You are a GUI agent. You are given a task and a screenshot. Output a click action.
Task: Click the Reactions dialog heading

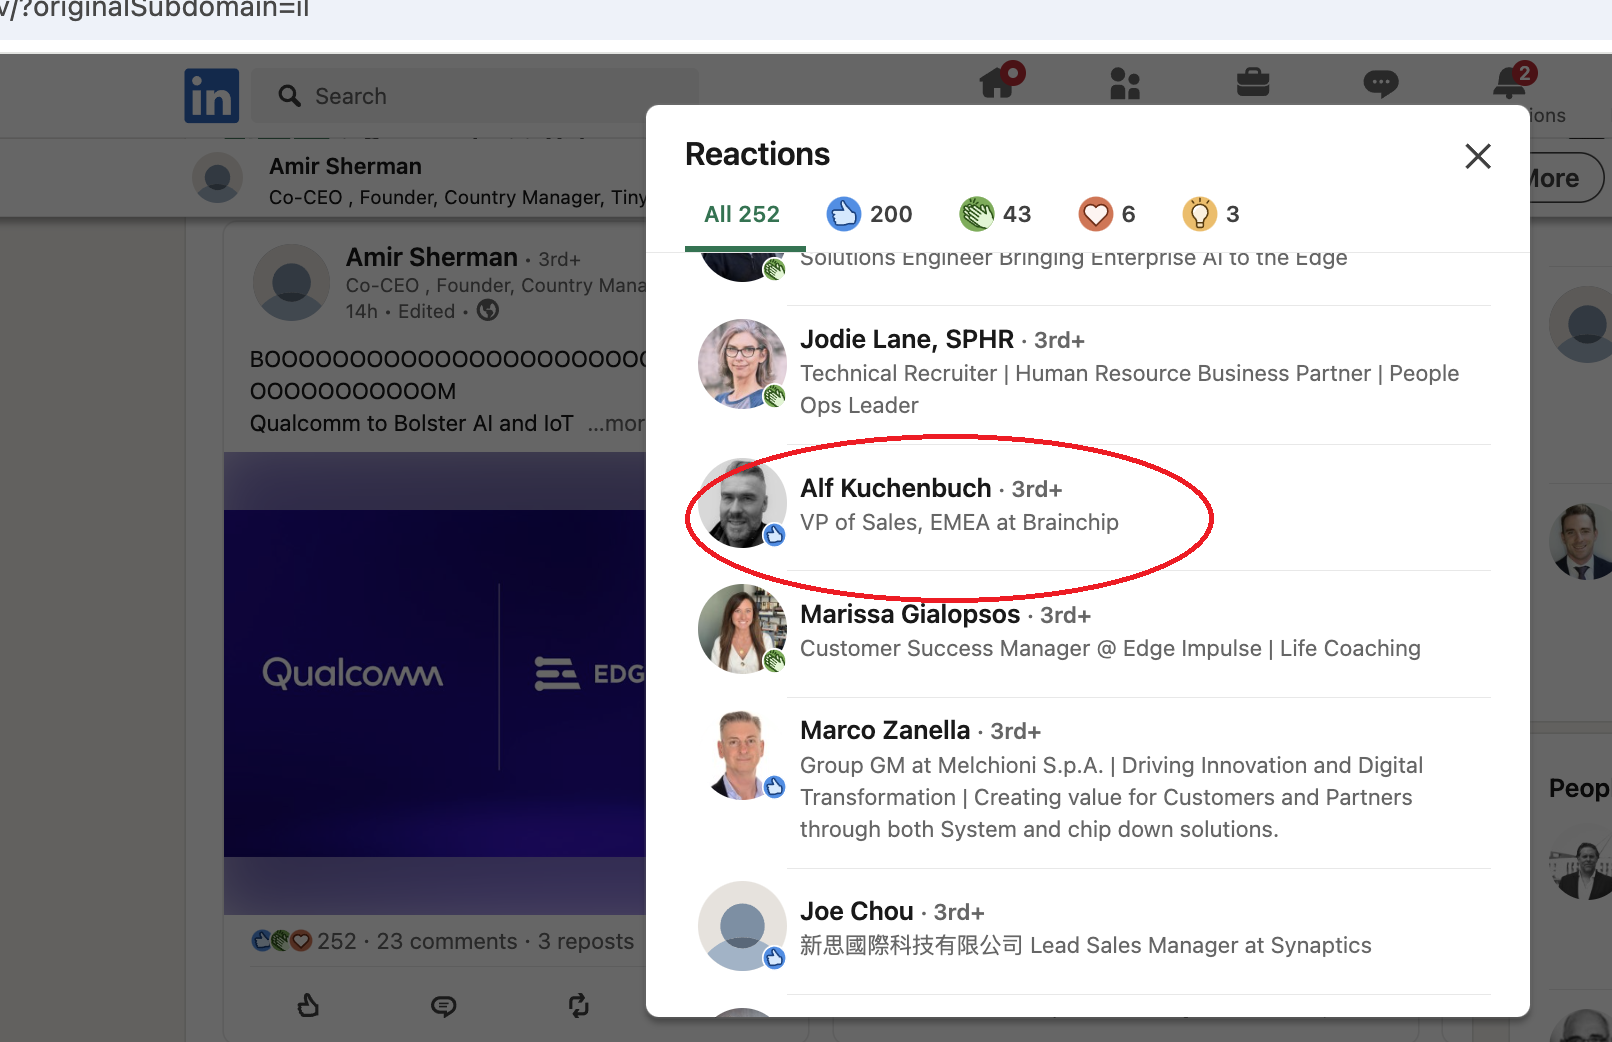[757, 154]
